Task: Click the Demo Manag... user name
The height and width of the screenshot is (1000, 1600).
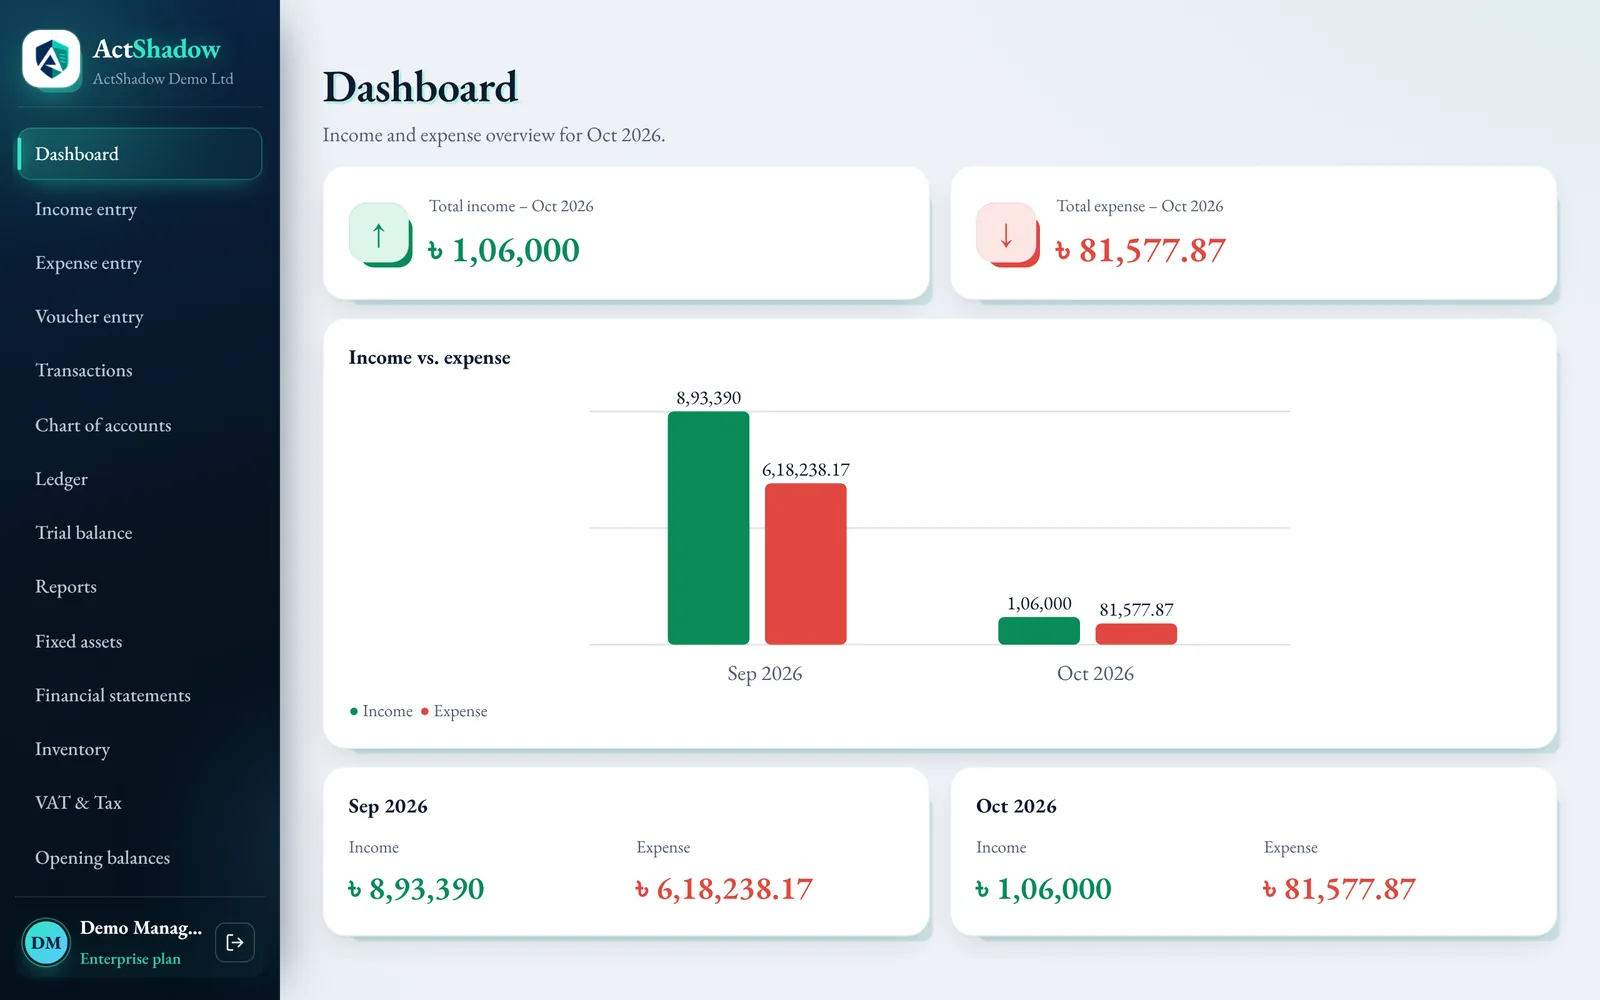Action: pos(141,928)
